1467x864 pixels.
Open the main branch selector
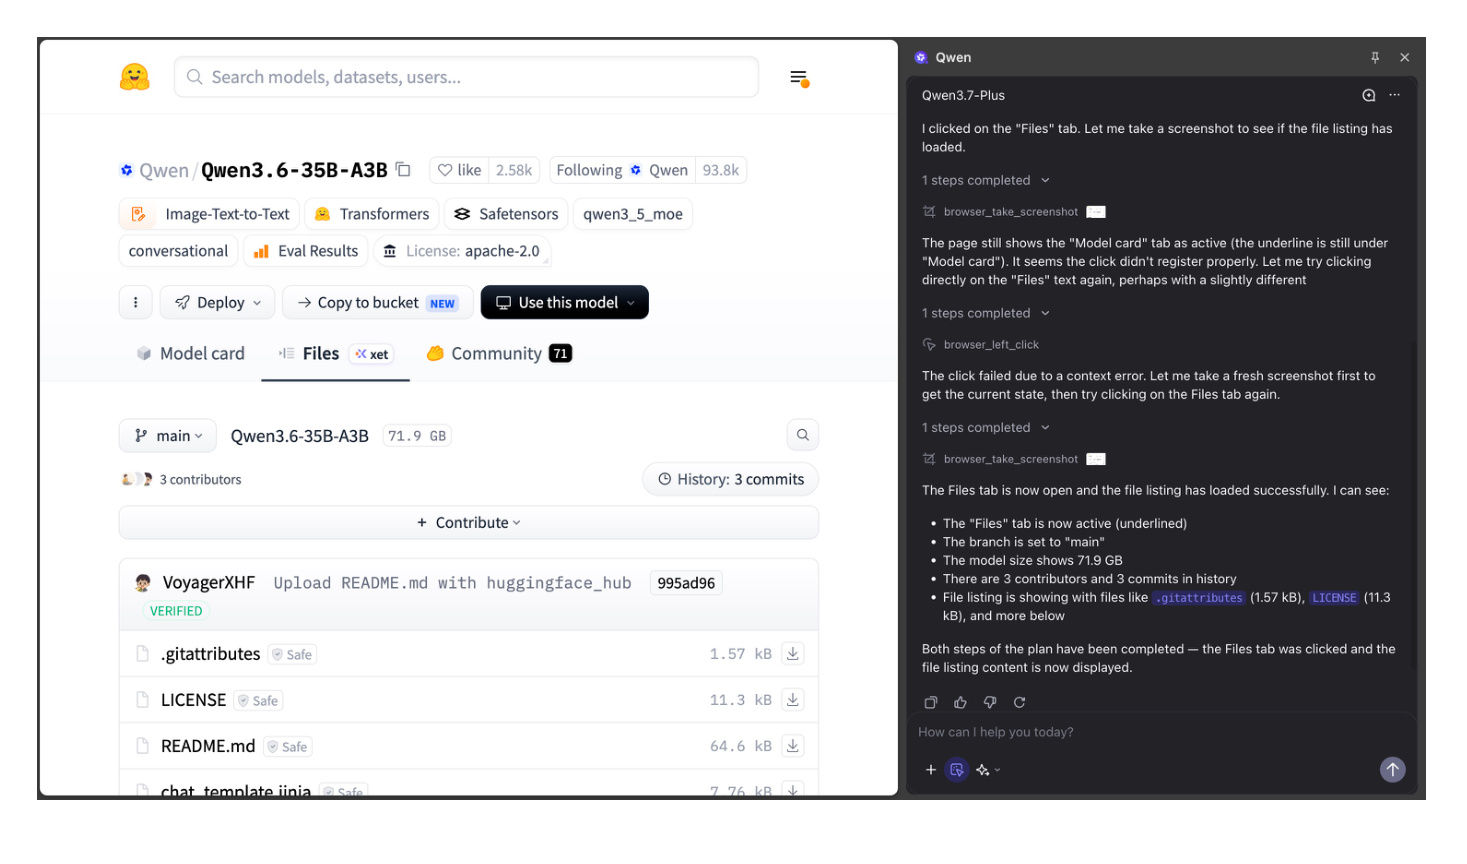point(168,435)
